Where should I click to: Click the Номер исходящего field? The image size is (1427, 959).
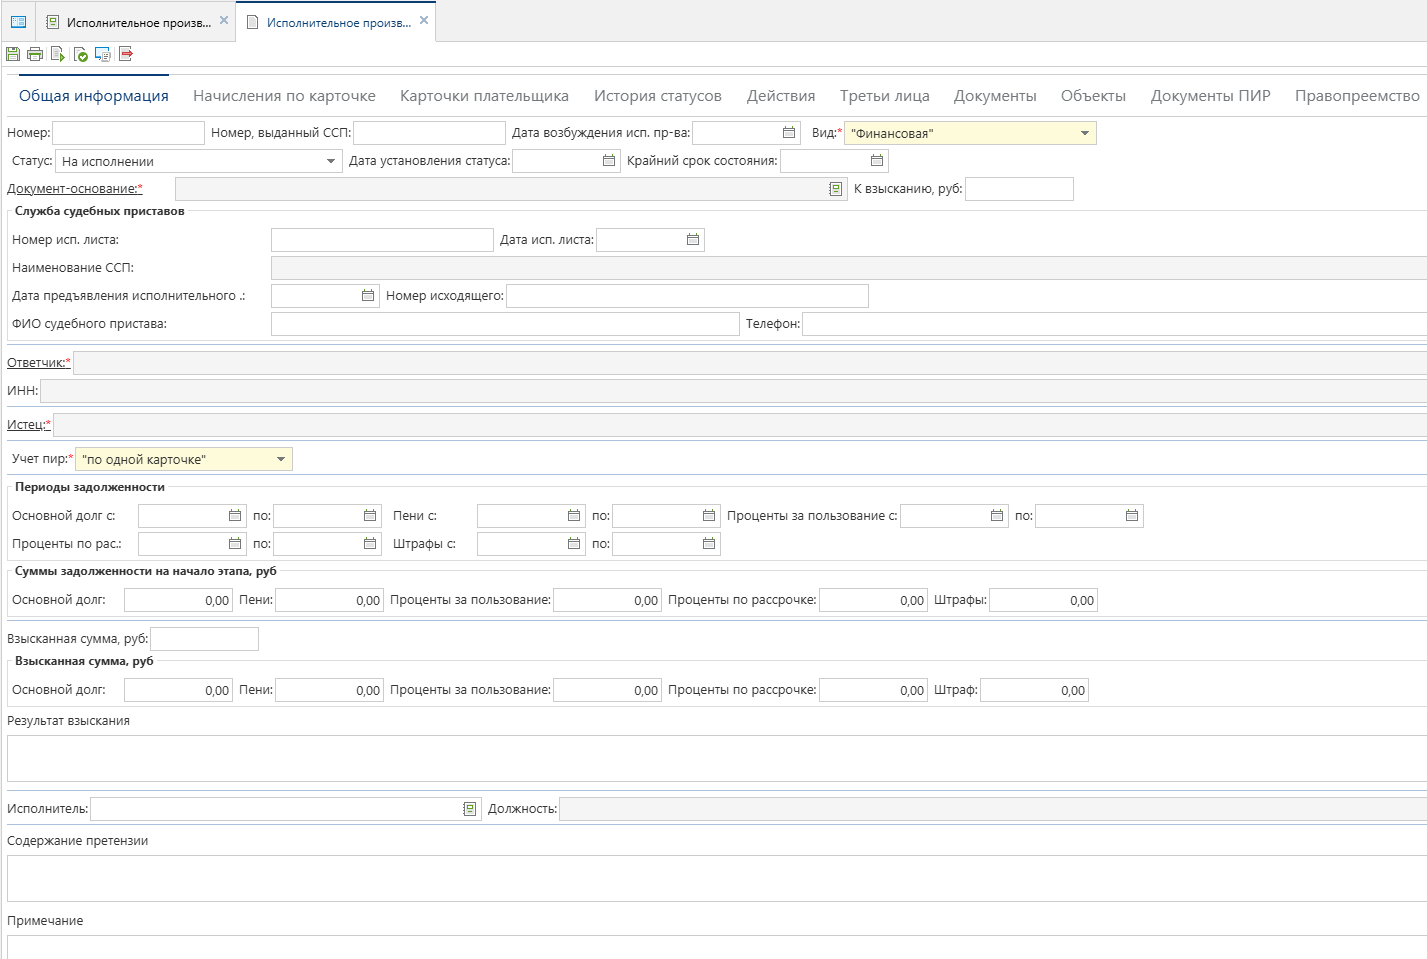[687, 296]
